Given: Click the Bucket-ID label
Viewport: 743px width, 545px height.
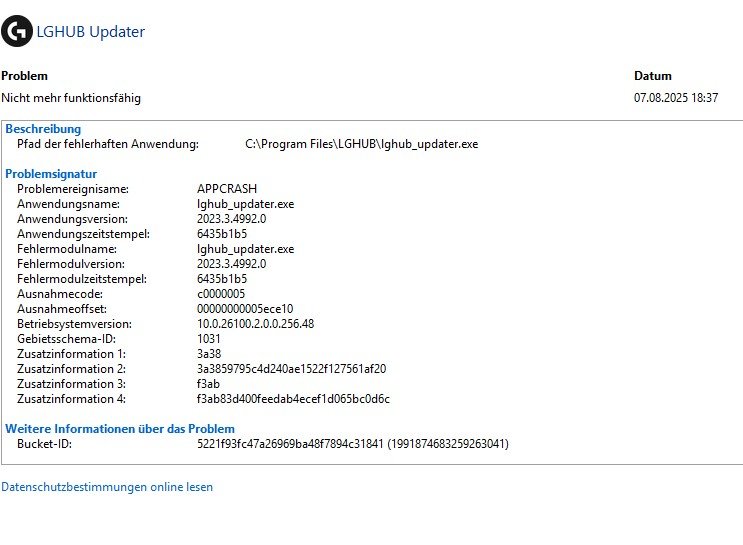Looking at the screenshot, I should click(45, 444).
